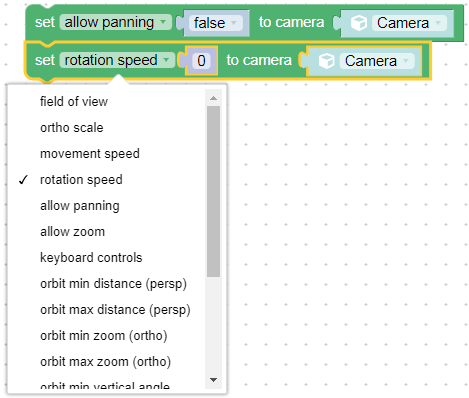469x398 pixels.
Task: Open the 'rotation speed' property dropdown
Action: pyautogui.click(x=117, y=60)
